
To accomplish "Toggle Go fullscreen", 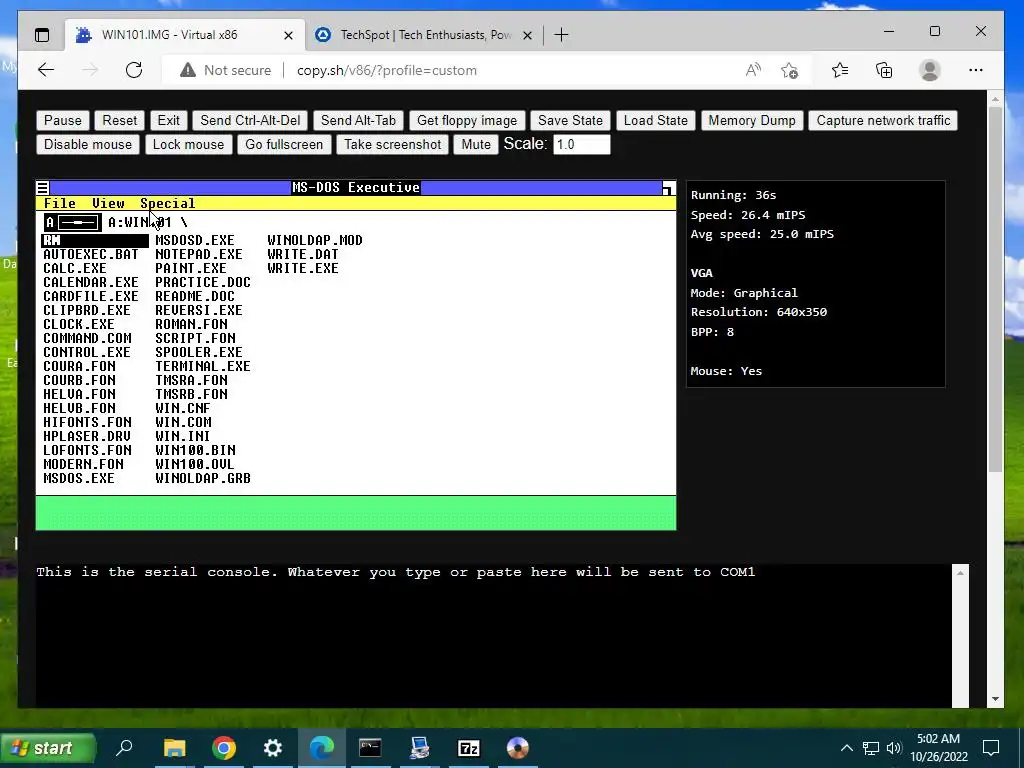I will click(283, 144).
